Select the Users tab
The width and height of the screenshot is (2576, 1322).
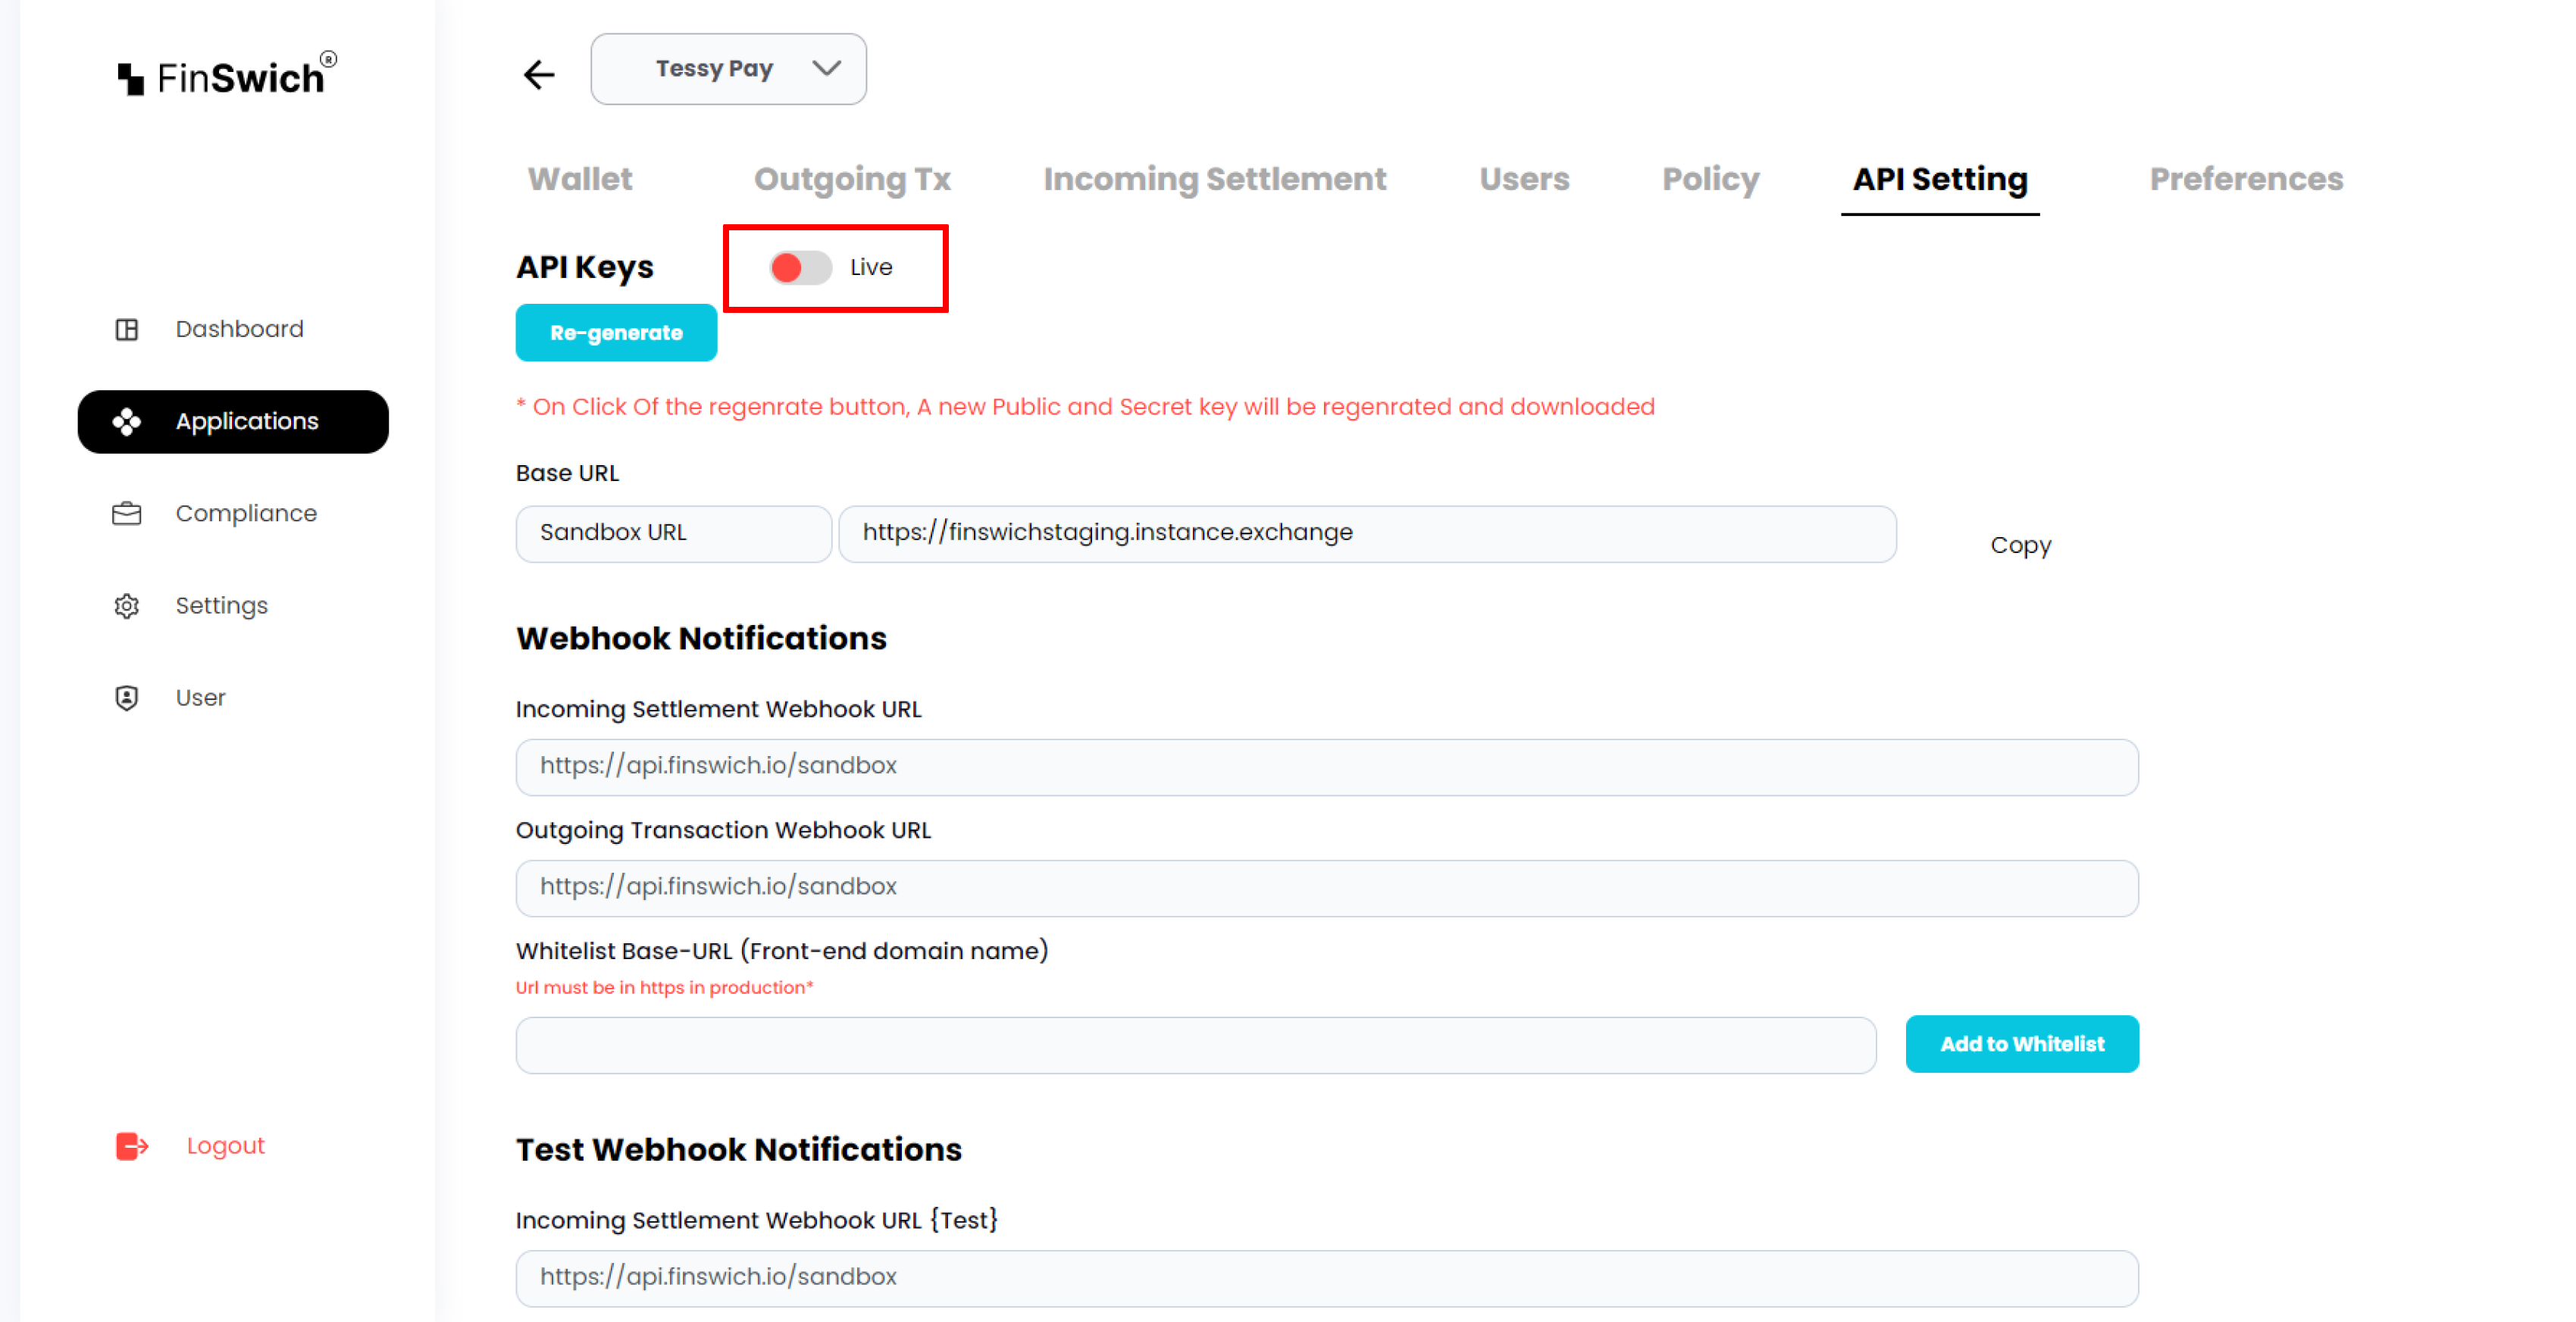(1524, 179)
